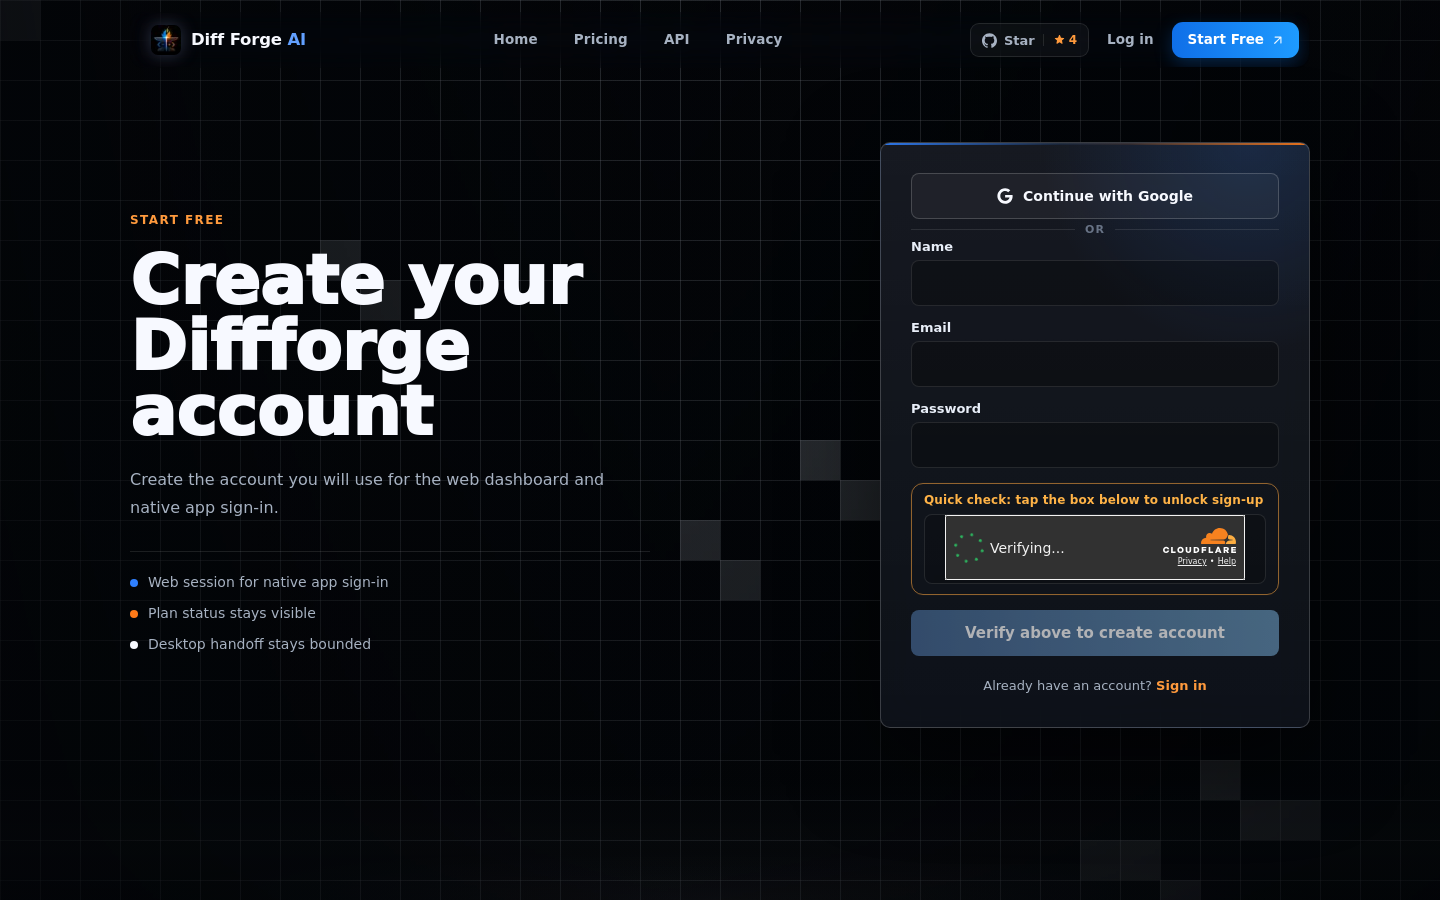Viewport: 1440px width, 900px height.
Task: Click the Diff Forge AI logo icon
Action: 166,40
